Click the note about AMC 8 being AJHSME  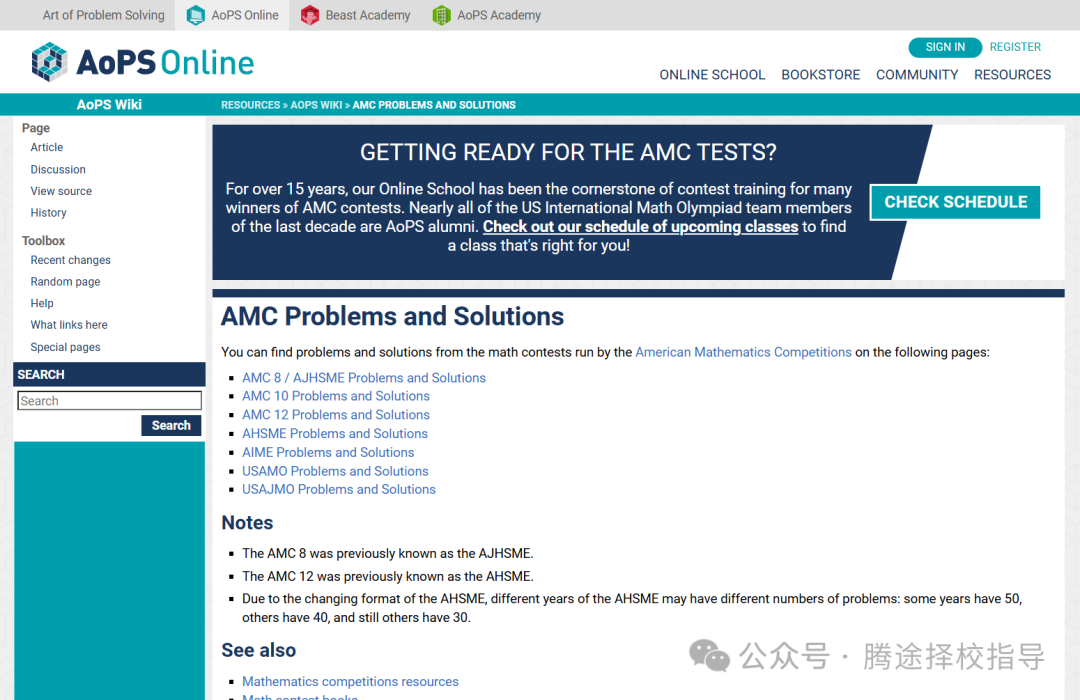coord(388,553)
